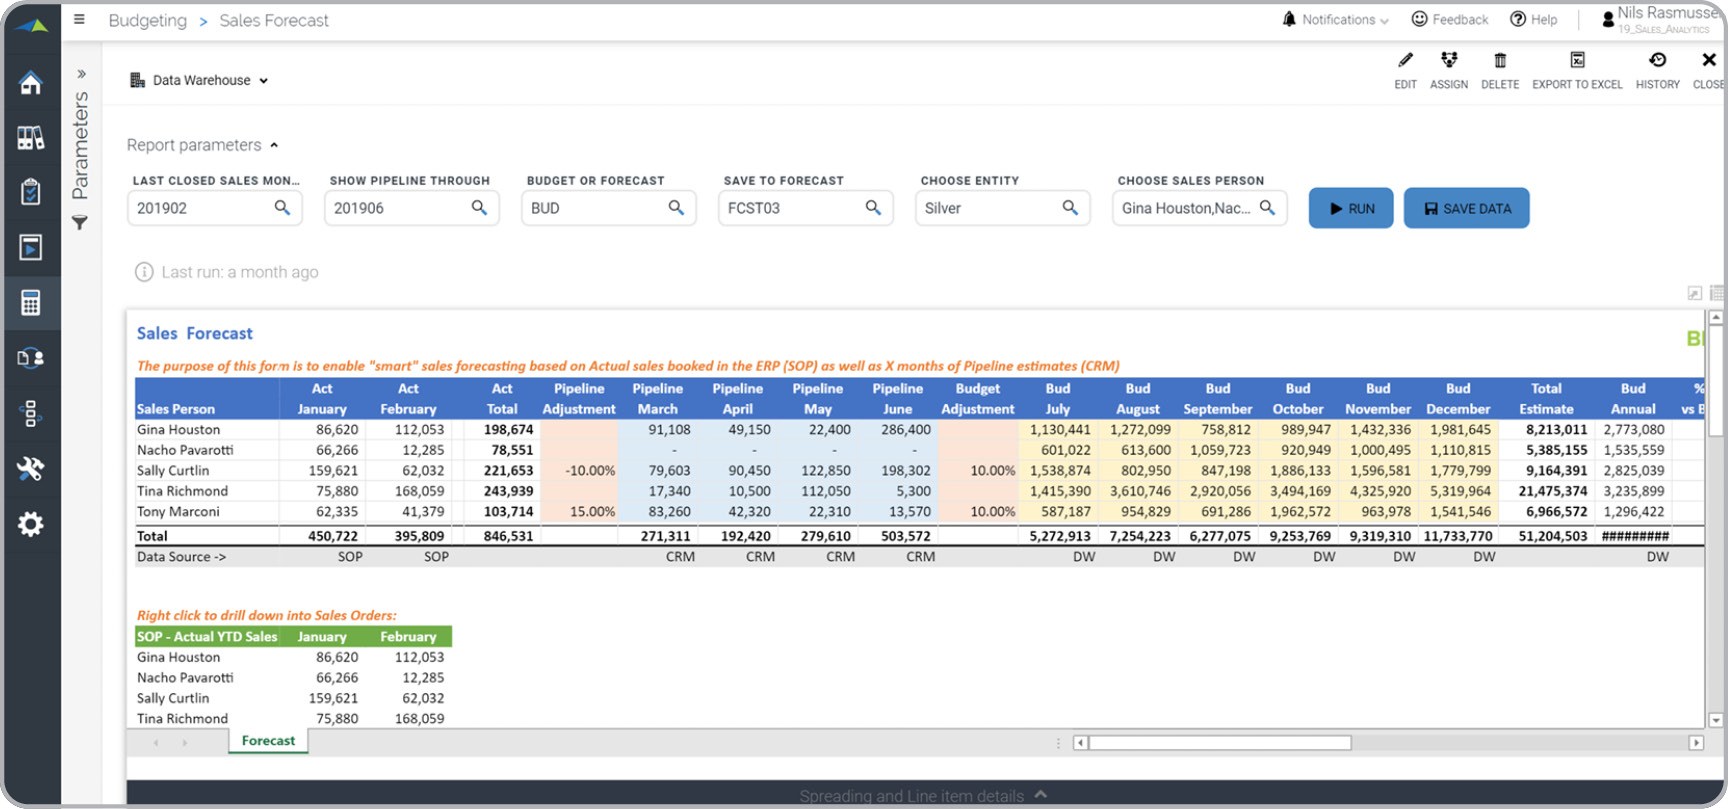Click the Edit pencil icon
This screenshot has width=1728, height=809.
click(x=1405, y=68)
